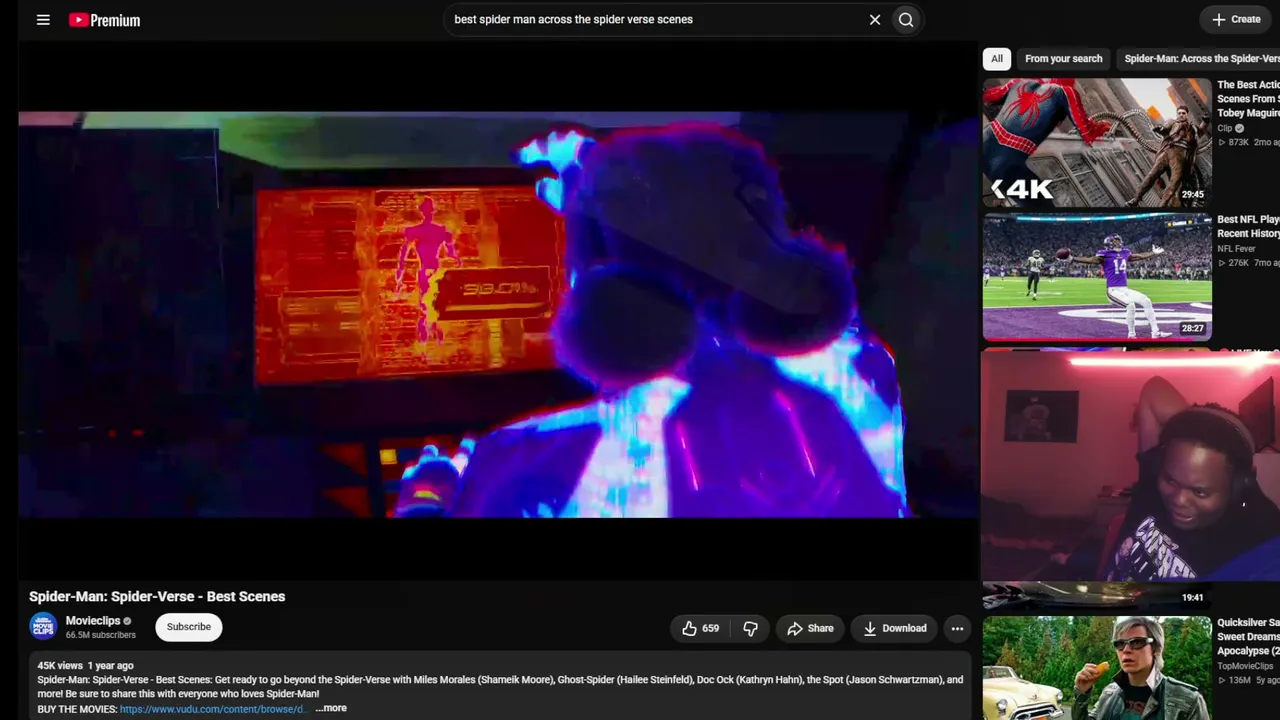This screenshot has width=1280, height=720.
Task: Open "The Best Action Scenes" video title
Action: (1248, 99)
